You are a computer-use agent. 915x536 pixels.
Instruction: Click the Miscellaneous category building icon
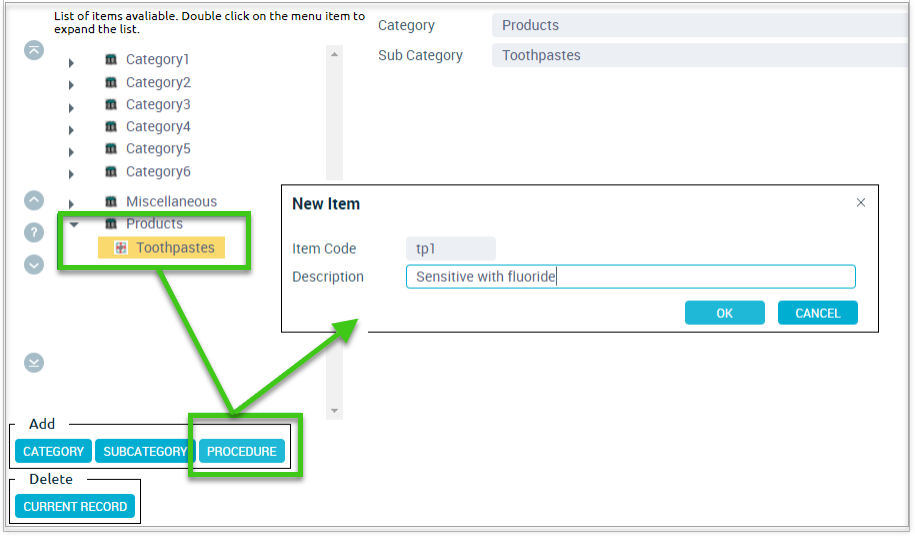click(x=111, y=201)
